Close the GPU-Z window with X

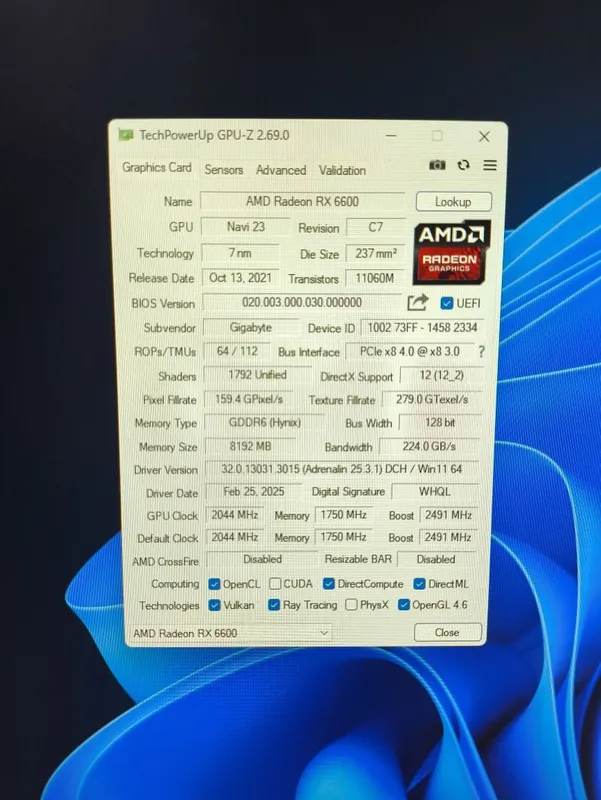pyautogui.click(x=484, y=136)
